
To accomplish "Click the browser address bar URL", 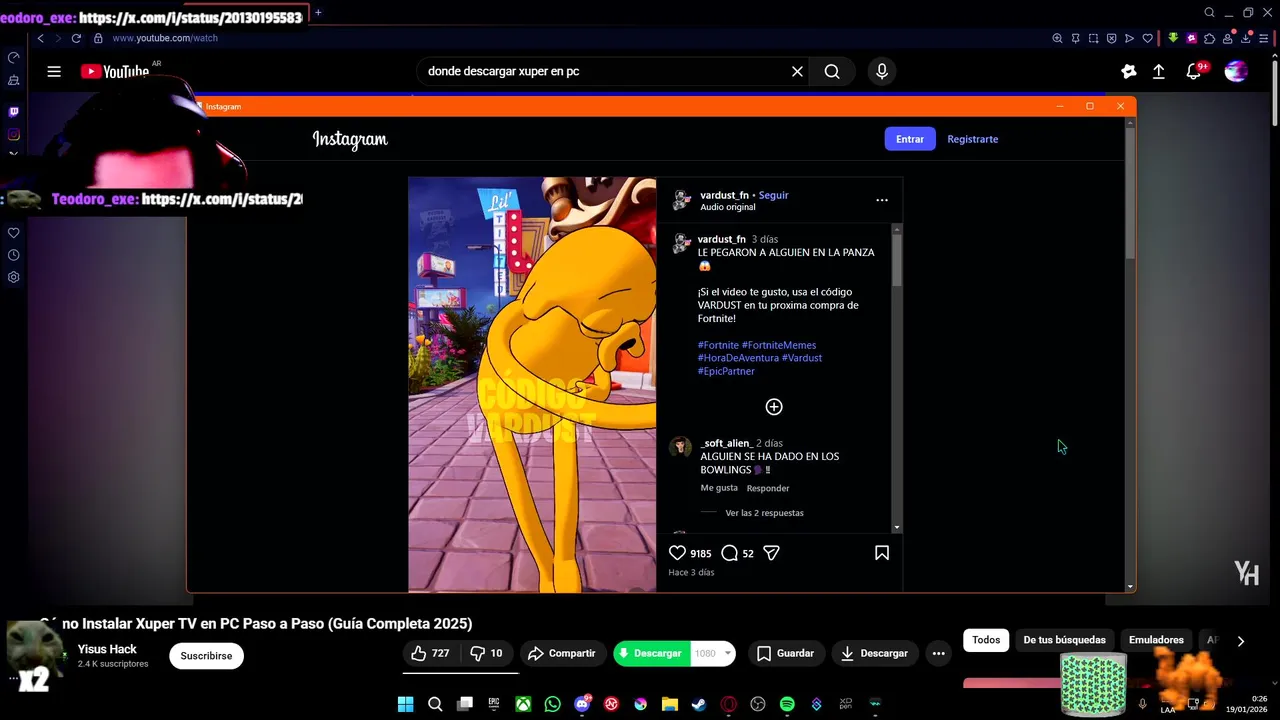I will (x=165, y=38).
